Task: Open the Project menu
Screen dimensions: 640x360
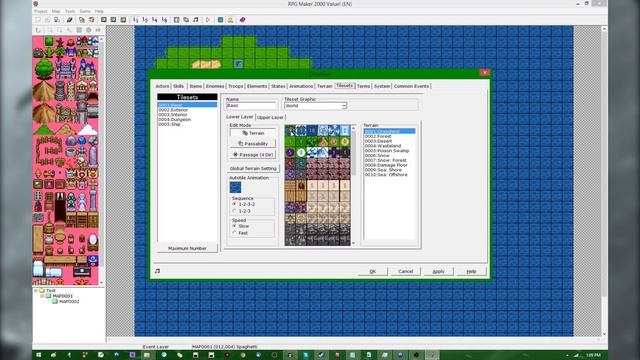Action: 40,11
